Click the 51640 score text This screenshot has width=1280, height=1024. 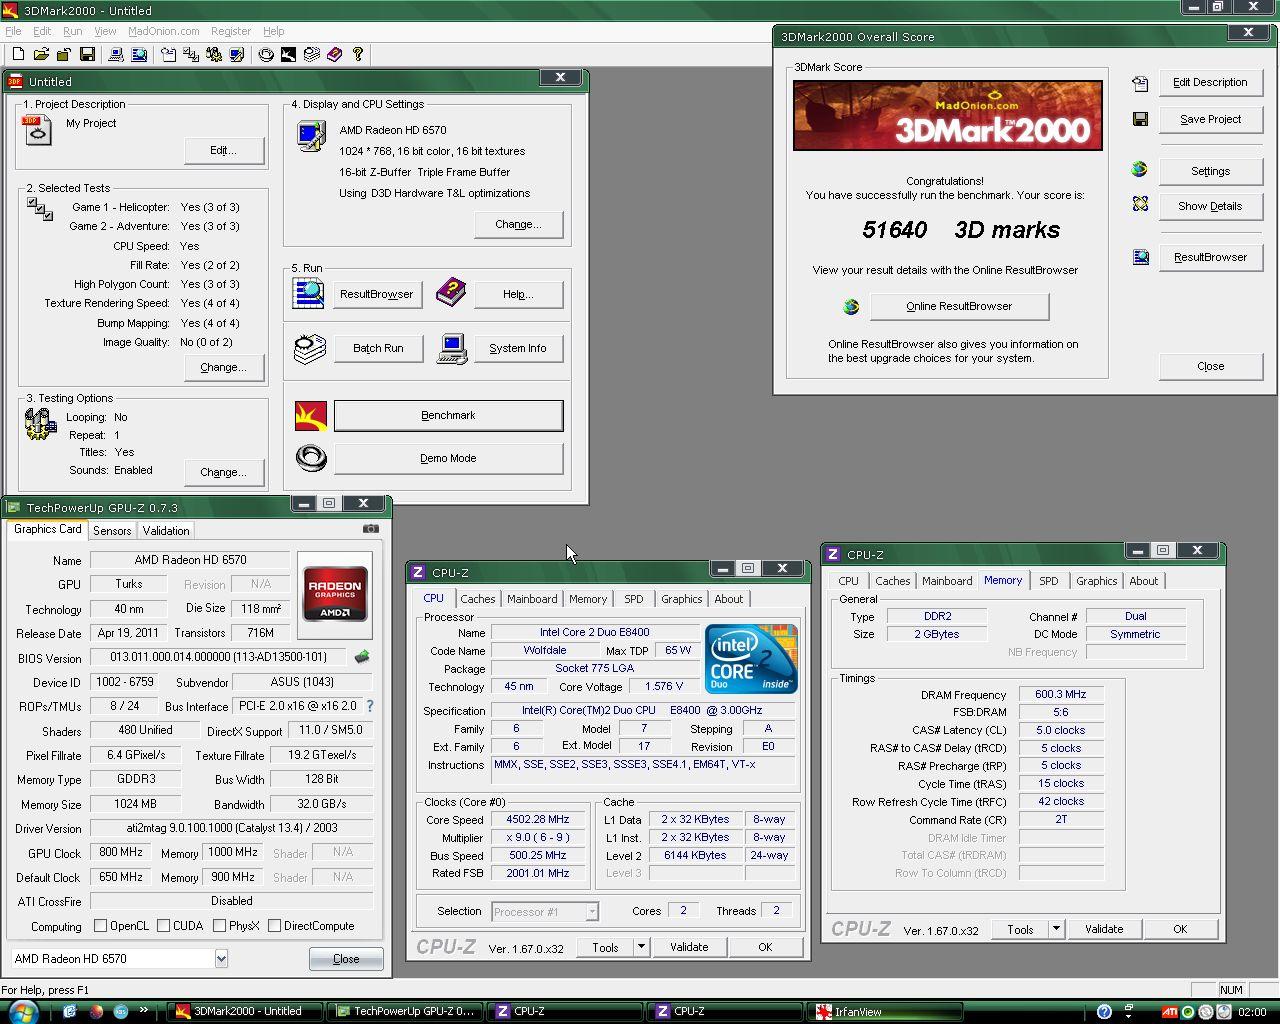[x=895, y=230]
